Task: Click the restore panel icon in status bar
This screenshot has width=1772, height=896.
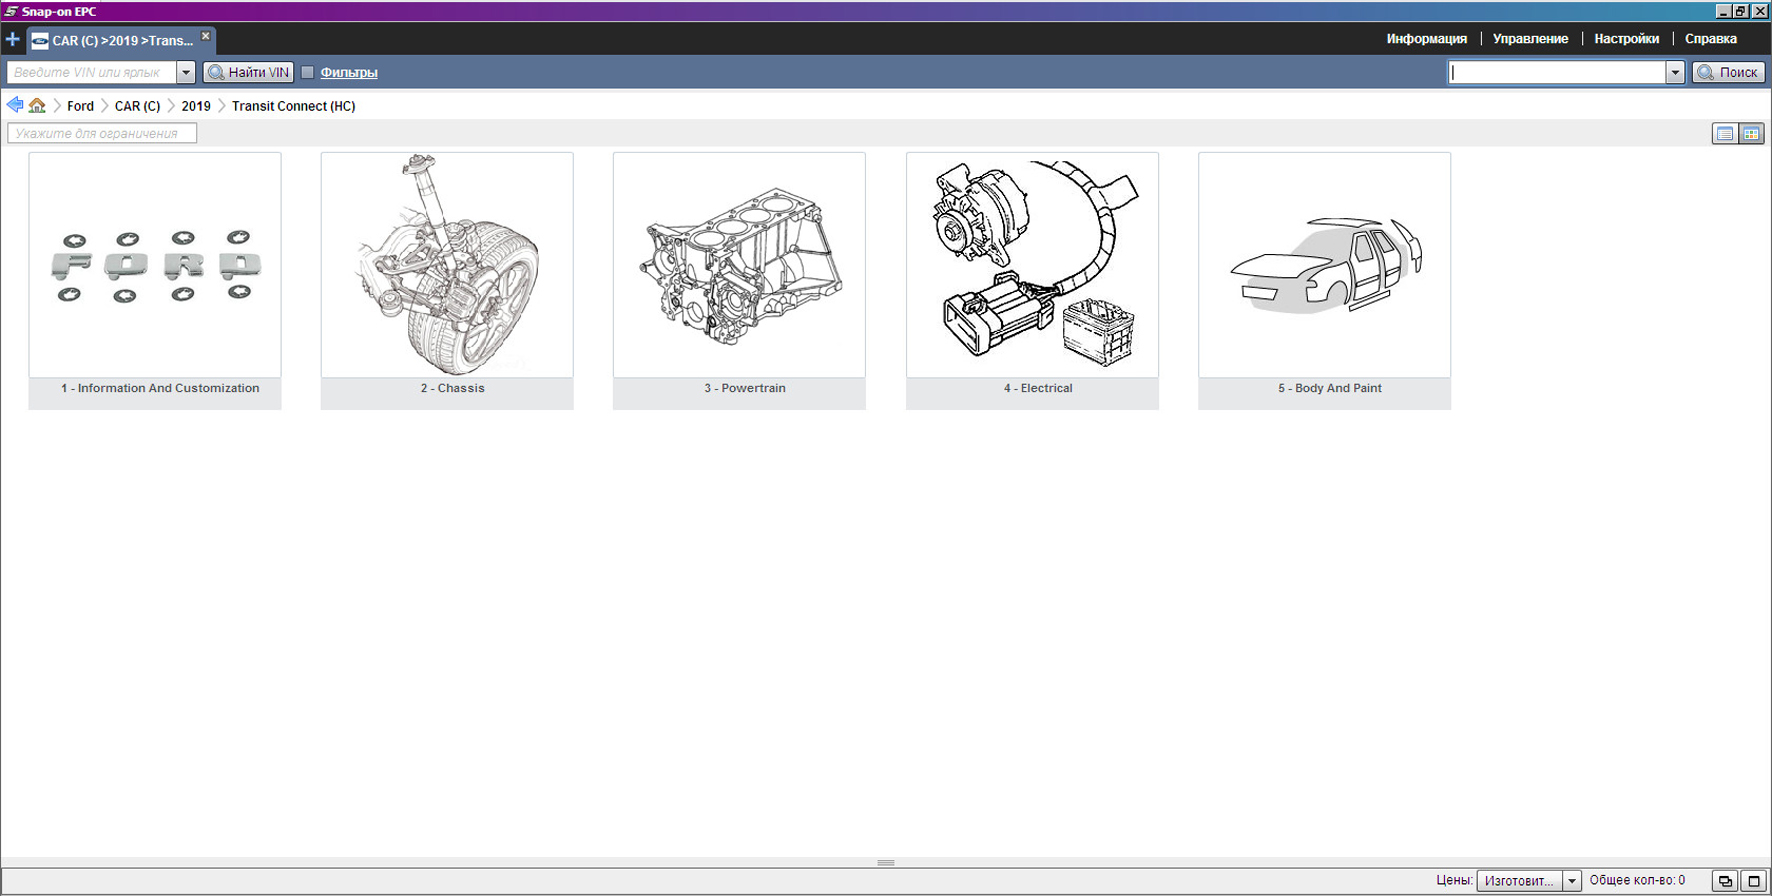Action: tap(1725, 881)
